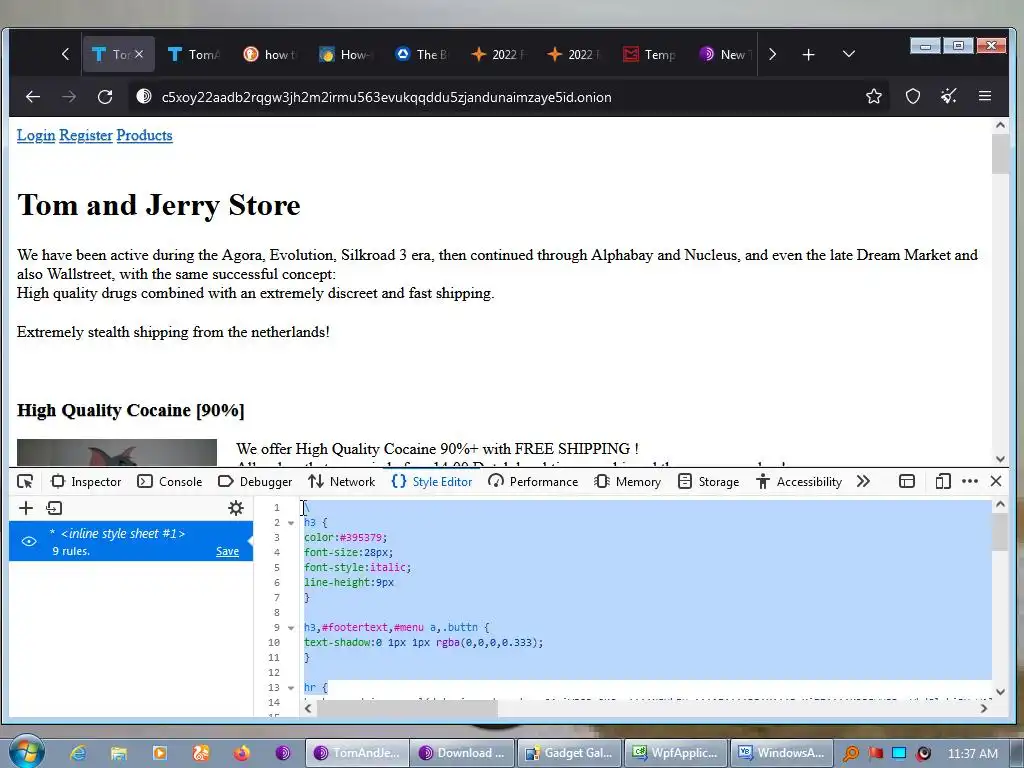The image size is (1024, 768).
Task: Switch to the 'how t' tab
Action: (269, 55)
